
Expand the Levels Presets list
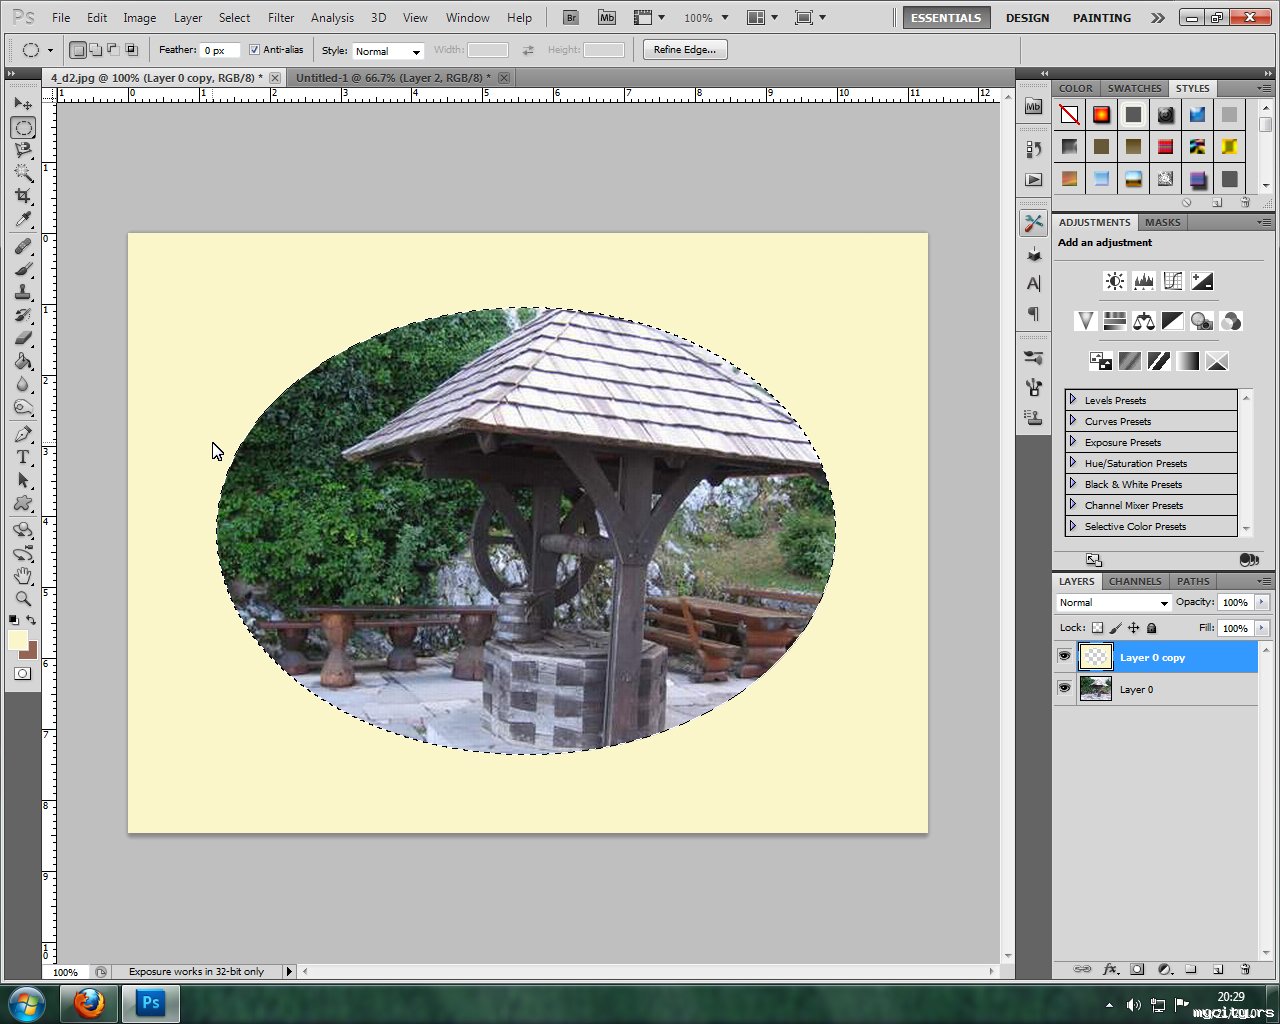1073,400
